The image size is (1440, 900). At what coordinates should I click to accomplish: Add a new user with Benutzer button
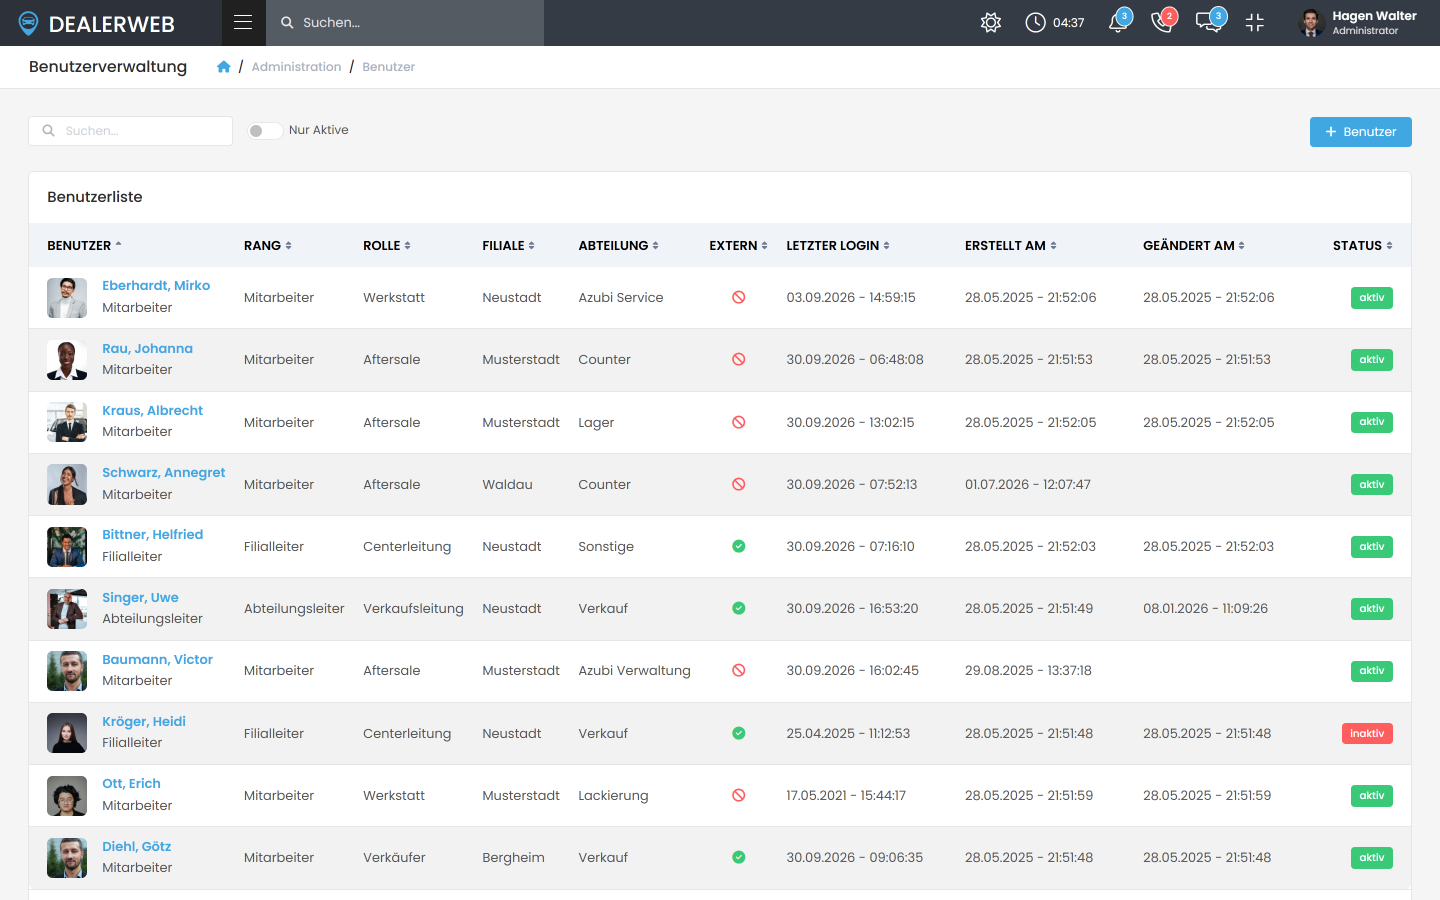click(x=1360, y=132)
